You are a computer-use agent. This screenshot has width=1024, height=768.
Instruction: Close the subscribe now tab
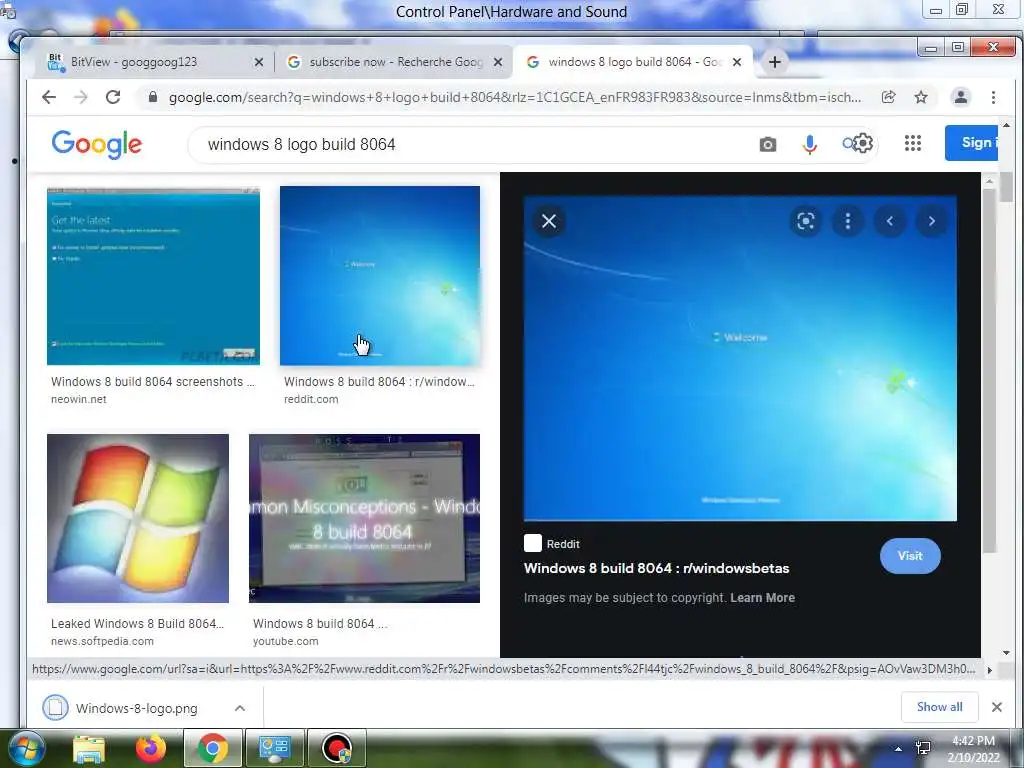tap(498, 62)
